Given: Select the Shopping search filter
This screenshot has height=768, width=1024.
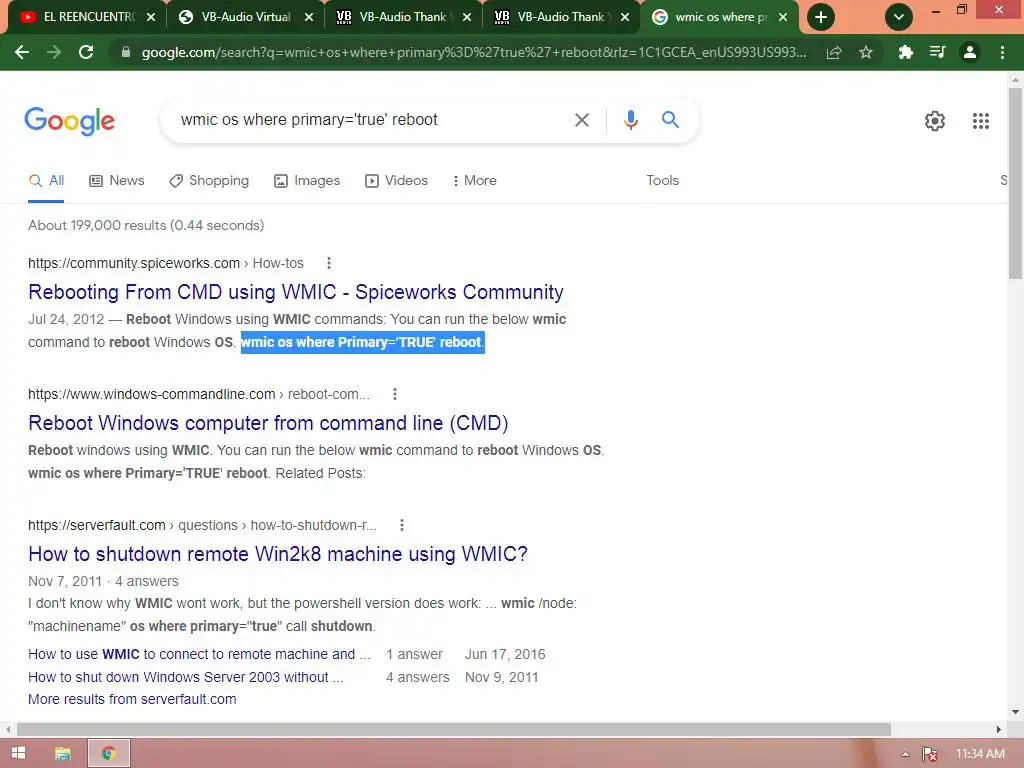Looking at the screenshot, I should (x=209, y=180).
